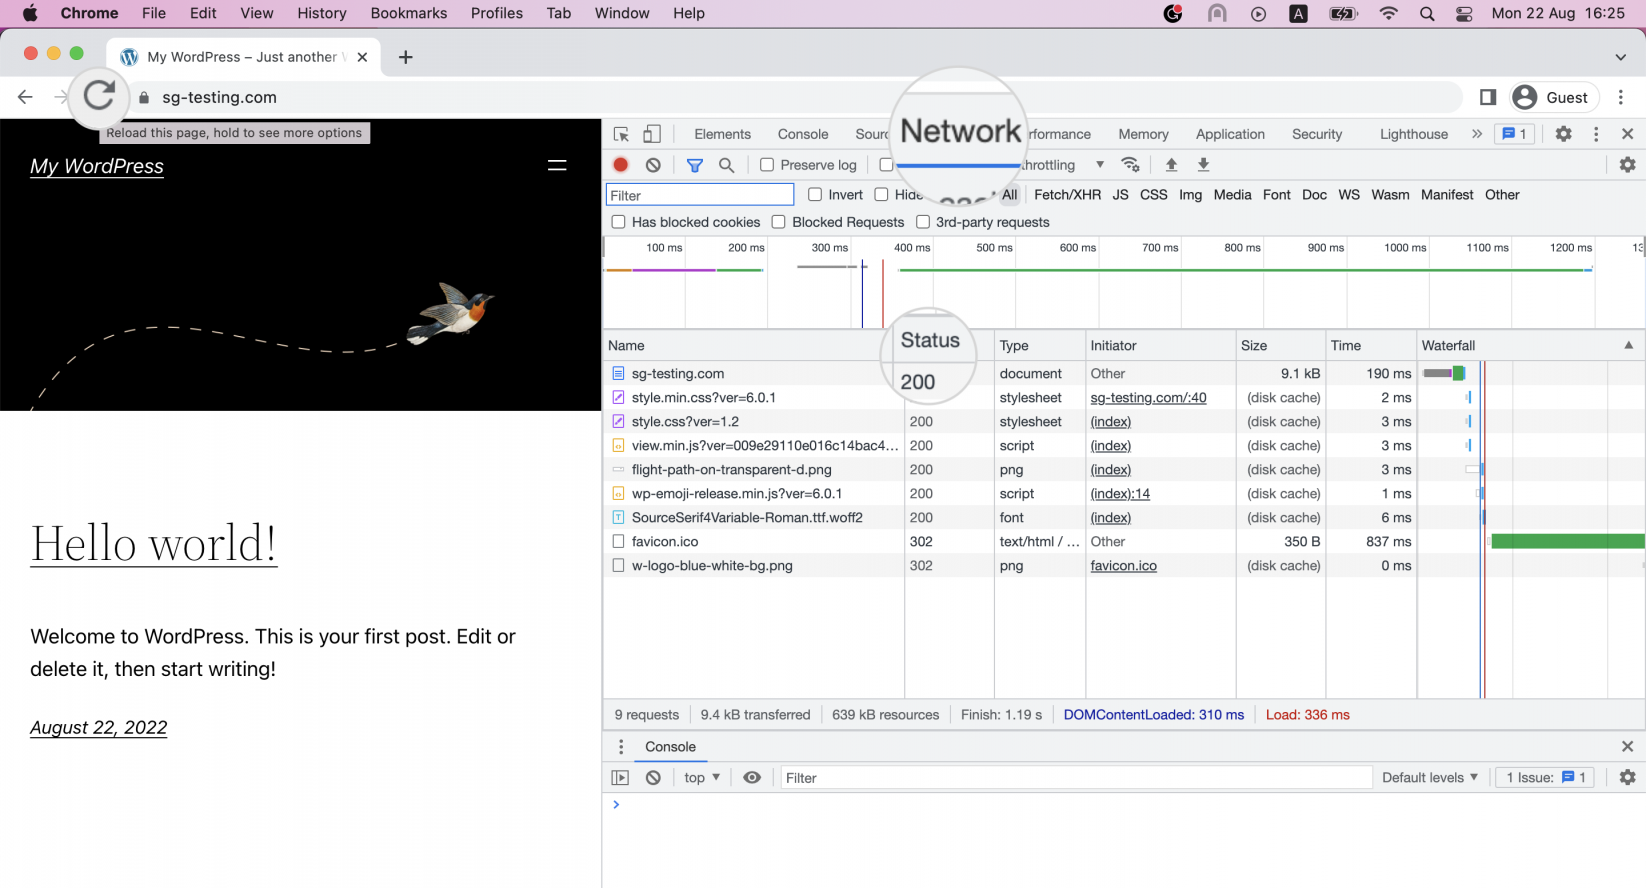
Task: Focus the console Filter input field
Action: [1076, 778]
